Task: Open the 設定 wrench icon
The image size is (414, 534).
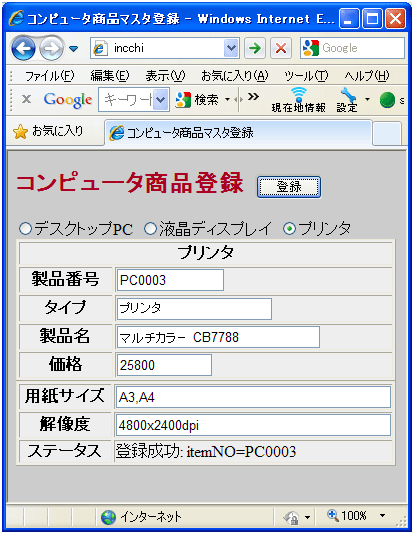Action: click(348, 95)
